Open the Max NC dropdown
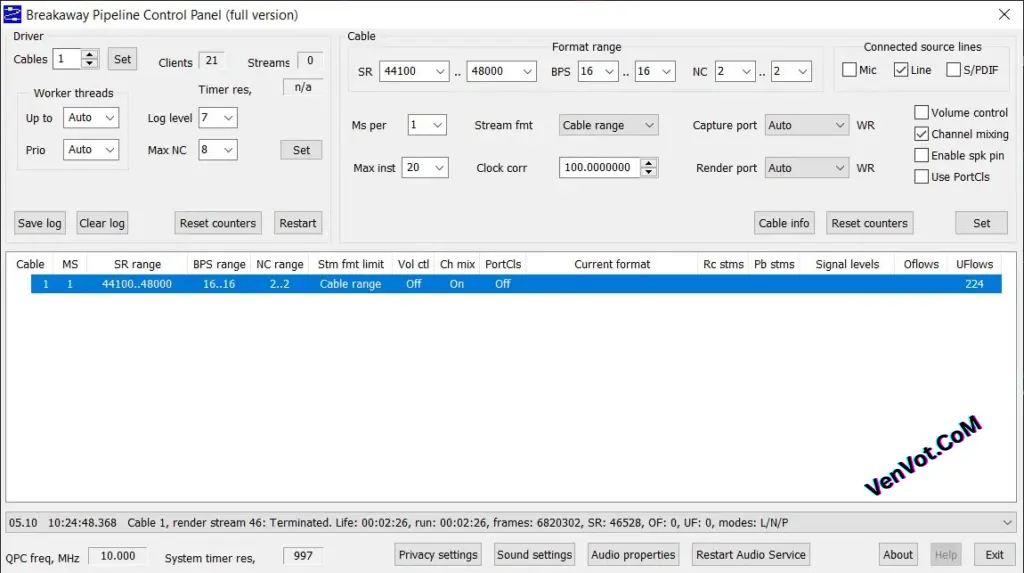The width and height of the screenshot is (1024, 573). click(x=217, y=150)
